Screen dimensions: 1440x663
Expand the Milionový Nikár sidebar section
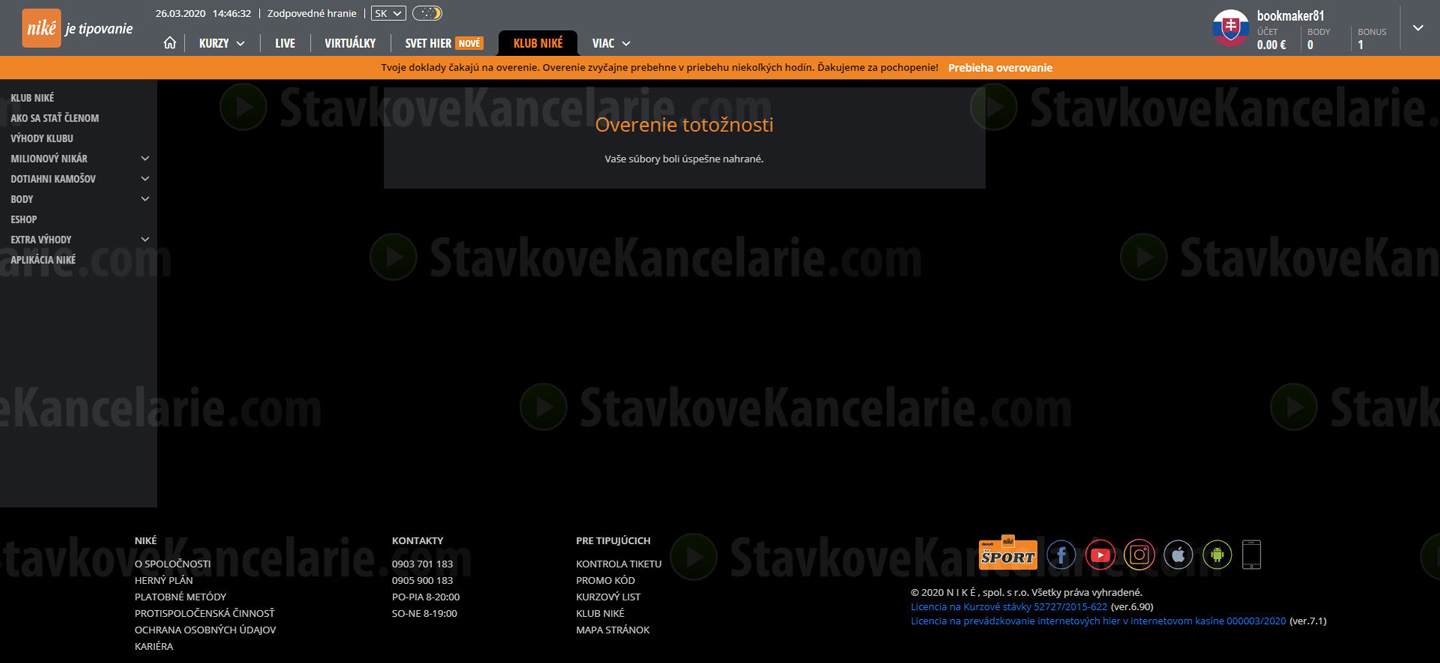pyautogui.click(x=145, y=158)
